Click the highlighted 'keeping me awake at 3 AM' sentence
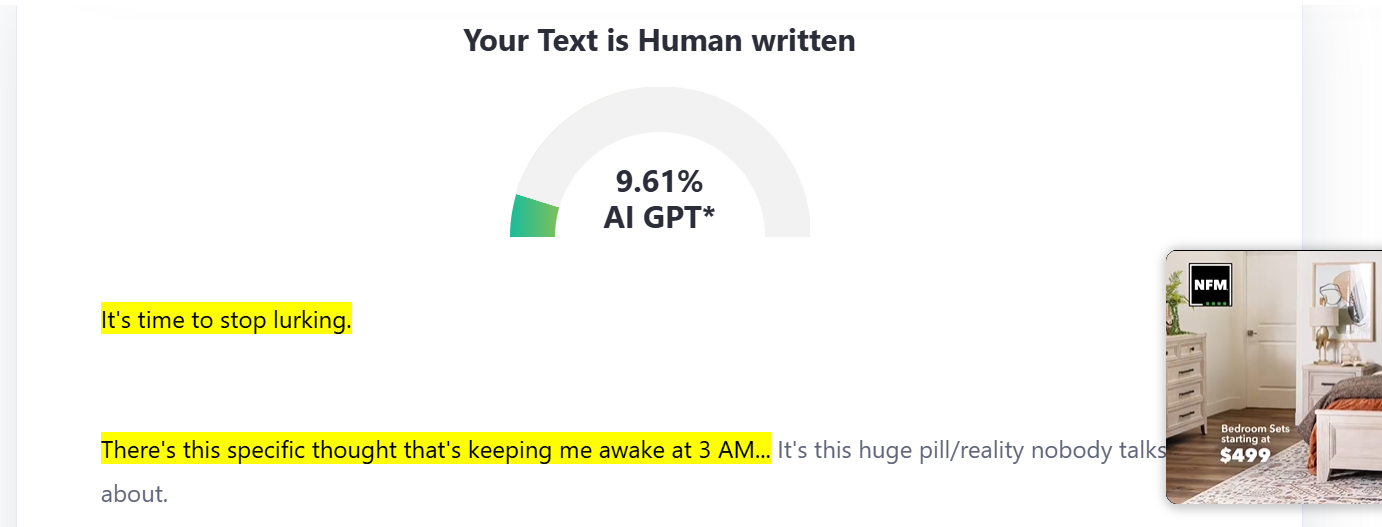 point(435,450)
